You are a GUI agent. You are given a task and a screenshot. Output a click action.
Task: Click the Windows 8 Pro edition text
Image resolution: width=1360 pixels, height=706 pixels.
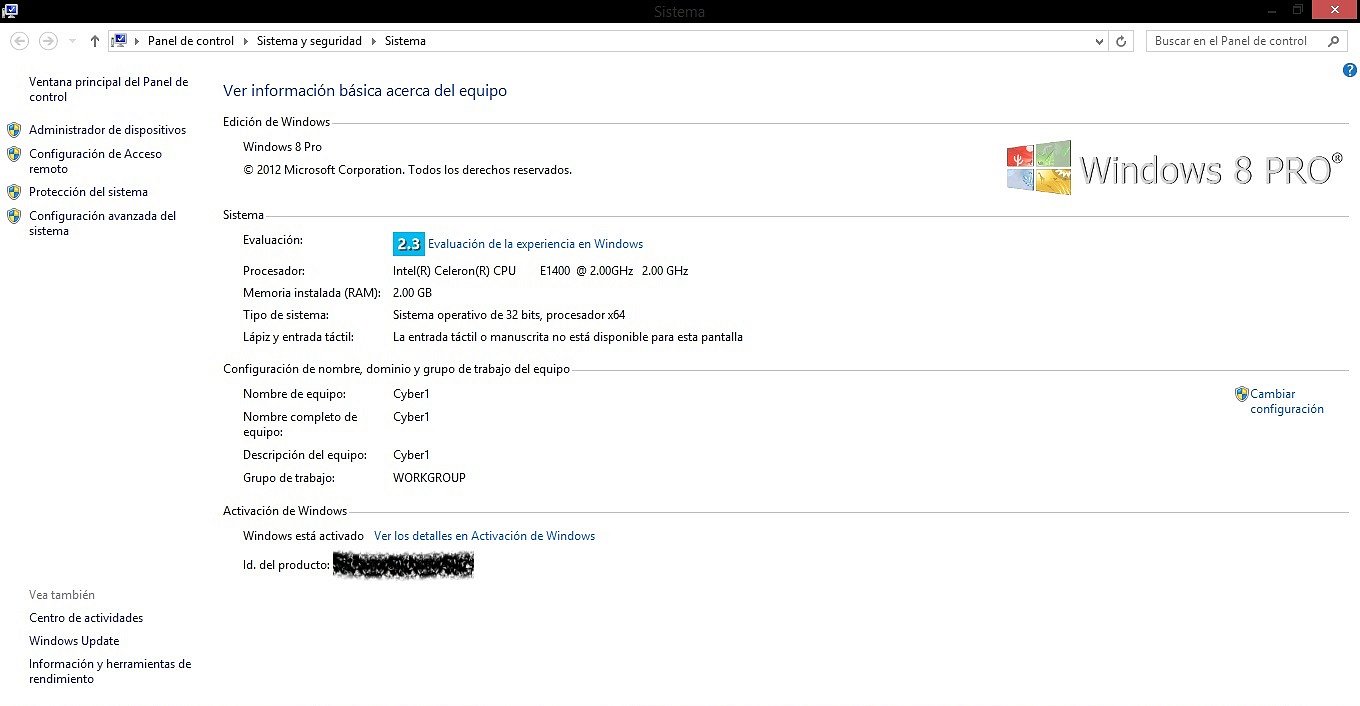pos(282,147)
